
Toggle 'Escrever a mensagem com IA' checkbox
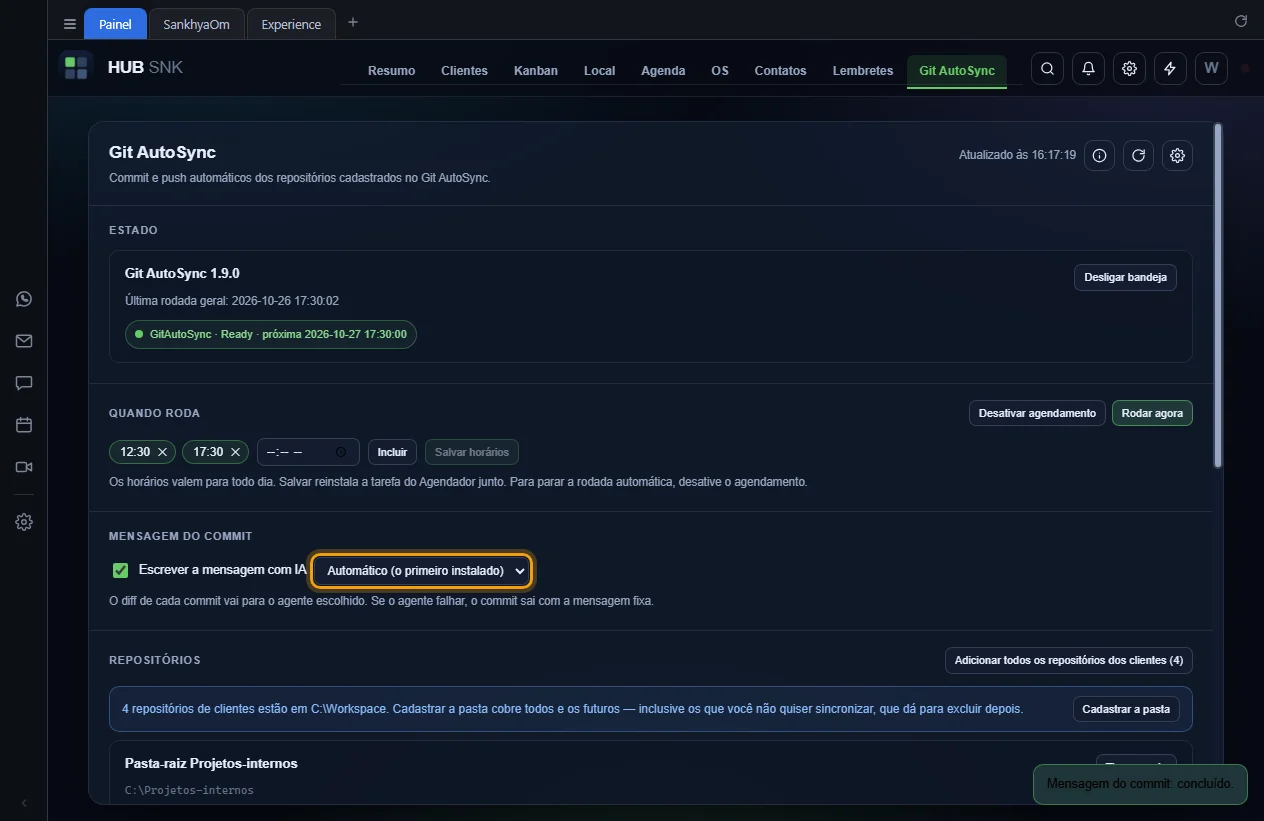120,570
